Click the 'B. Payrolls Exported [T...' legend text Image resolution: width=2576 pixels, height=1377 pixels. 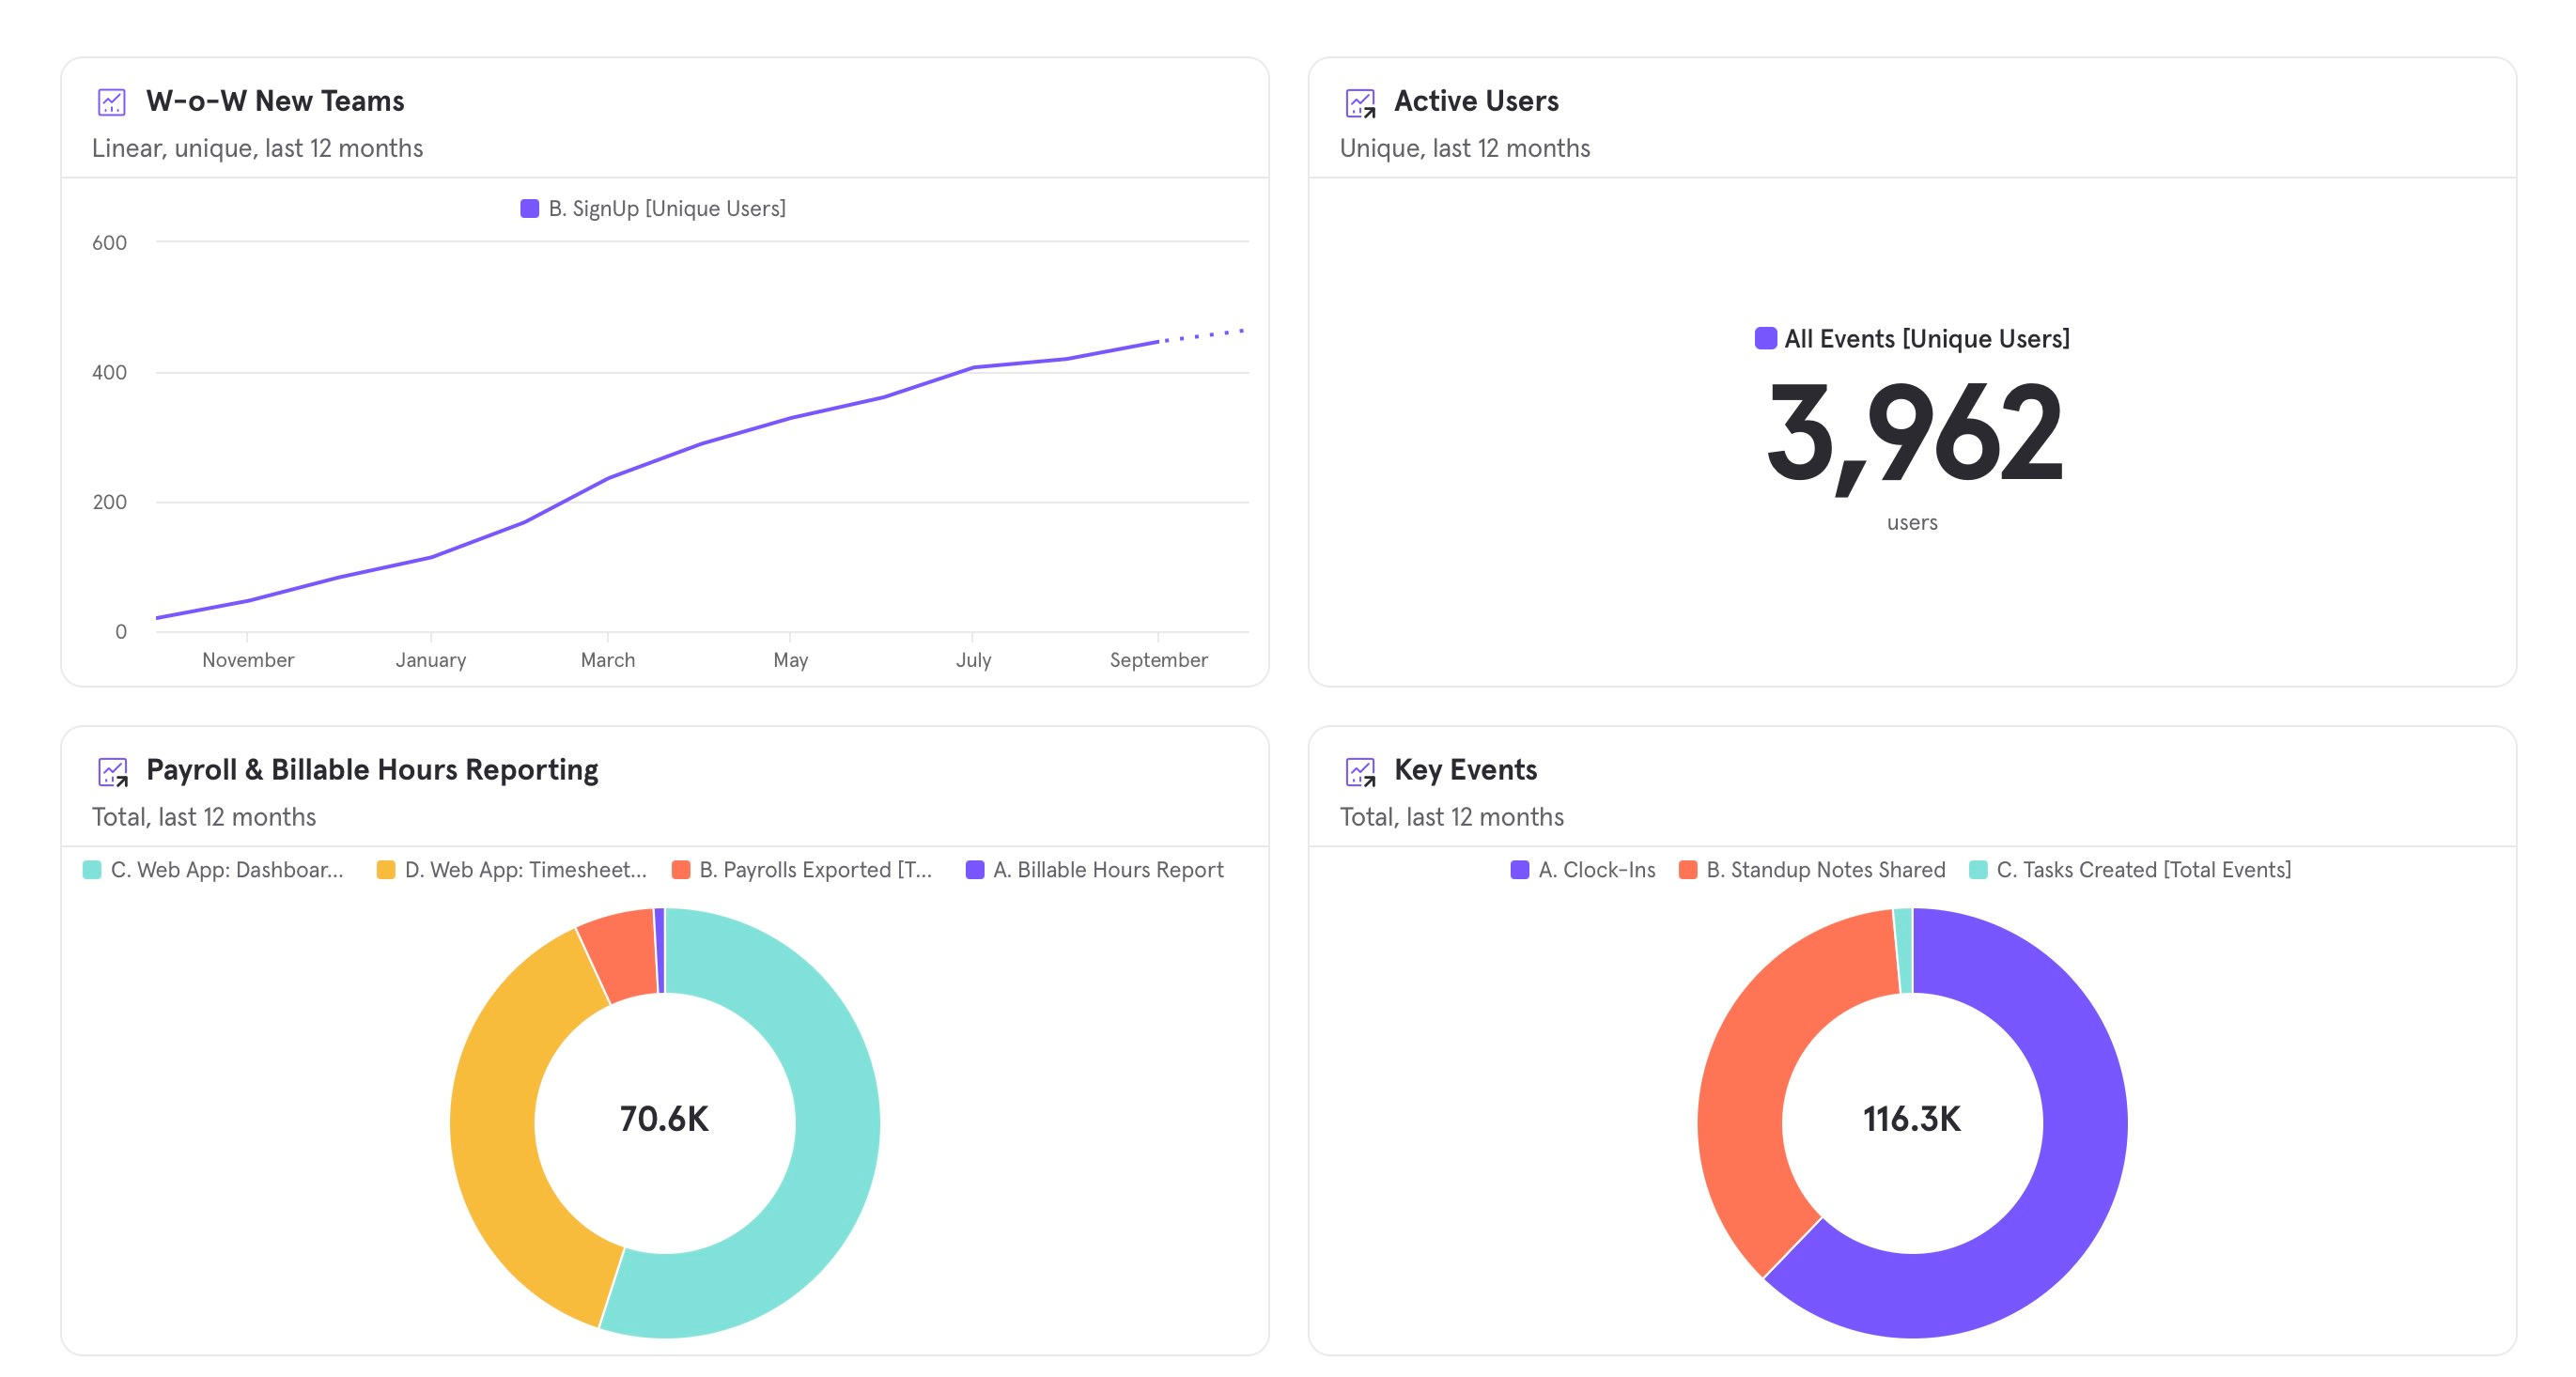[x=815, y=870]
